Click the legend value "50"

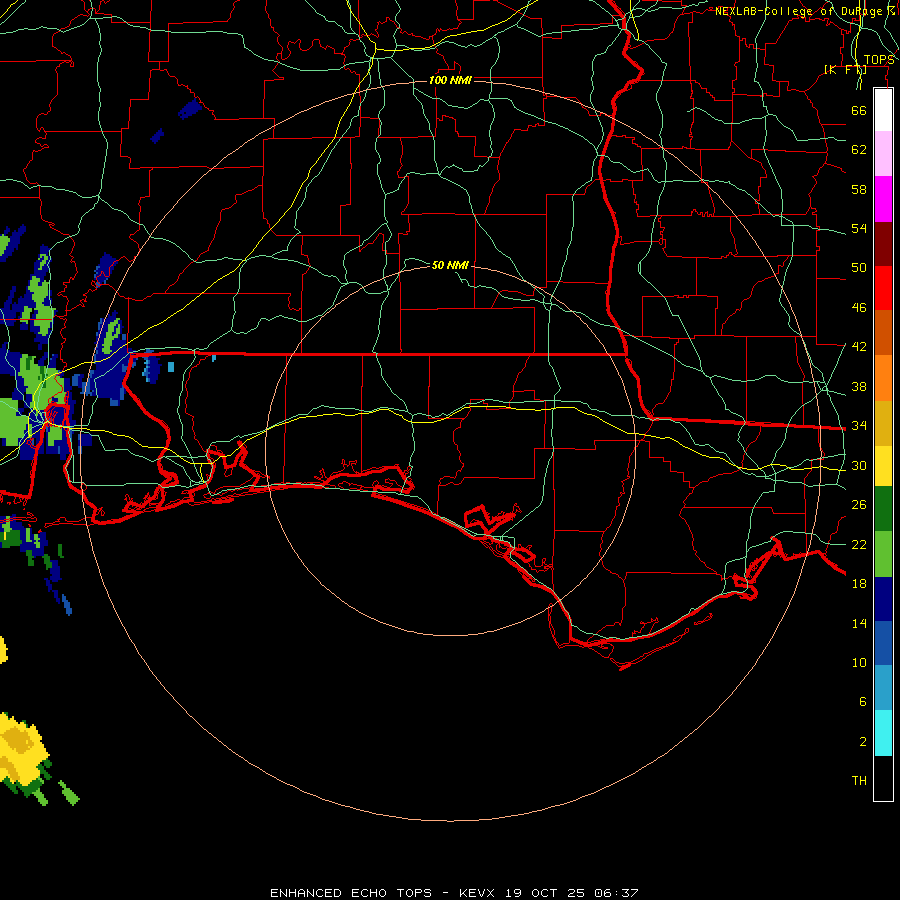point(859,267)
